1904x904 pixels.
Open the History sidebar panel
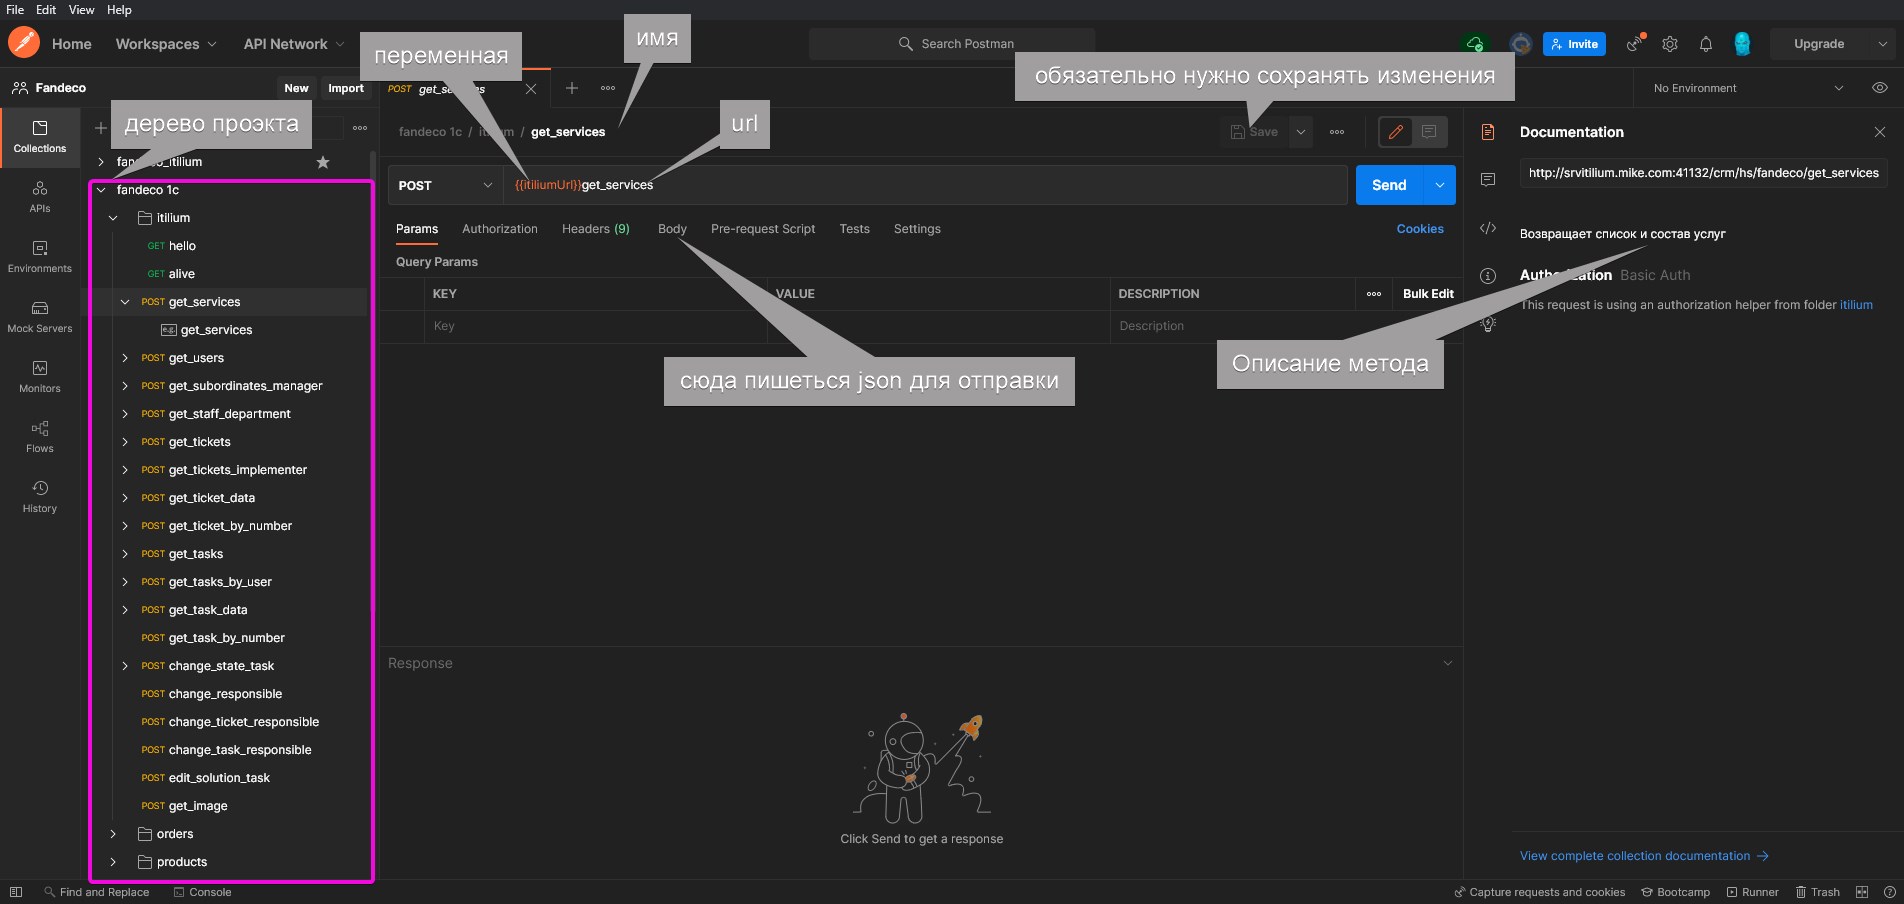pyautogui.click(x=40, y=496)
